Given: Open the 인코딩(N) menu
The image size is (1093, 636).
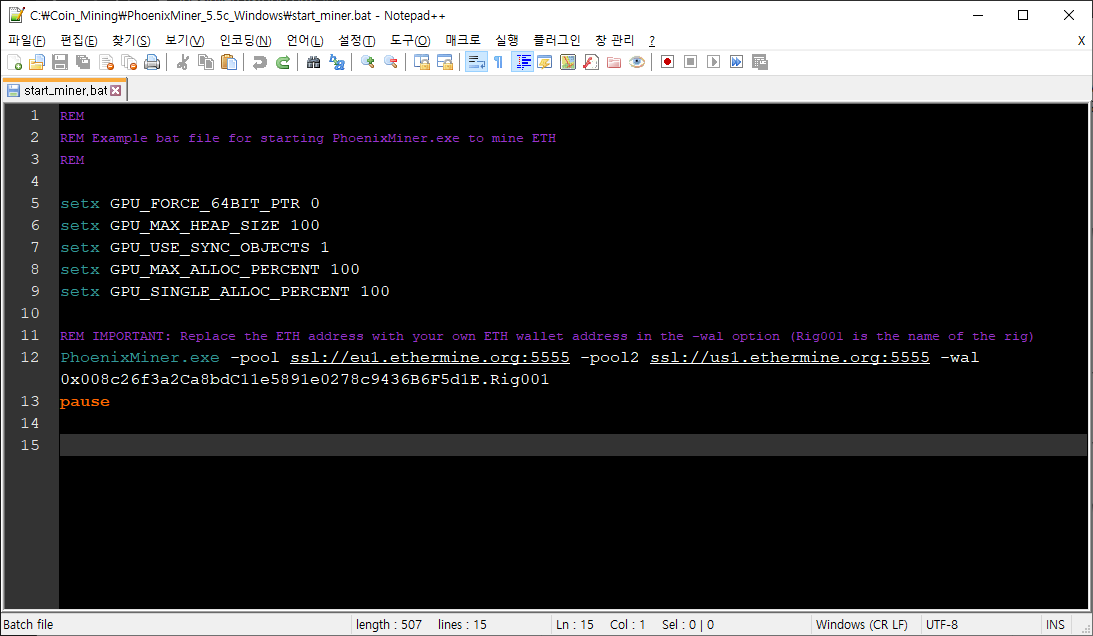Looking at the screenshot, I should (x=245, y=40).
